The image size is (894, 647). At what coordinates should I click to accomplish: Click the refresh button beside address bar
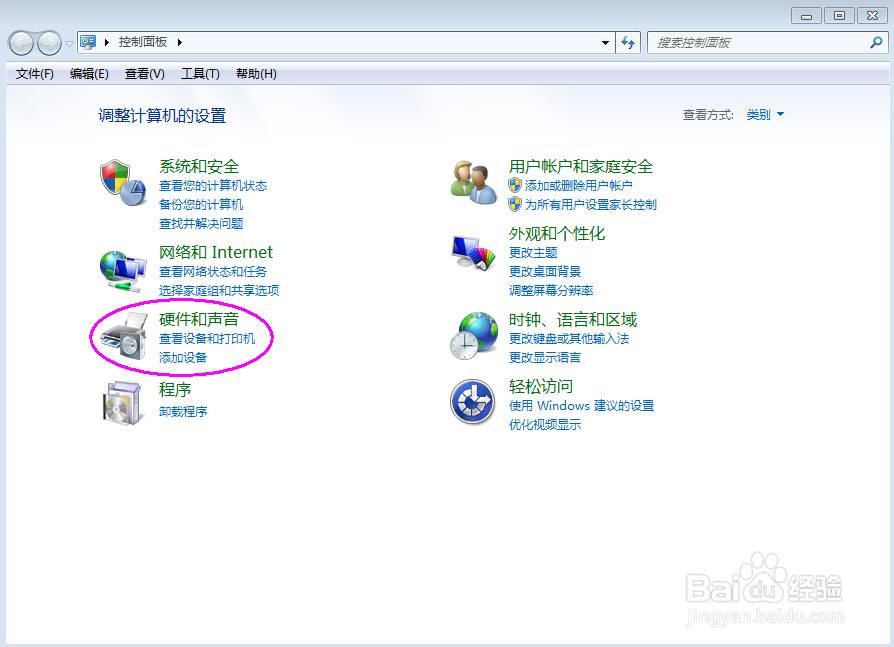coord(628,43)
